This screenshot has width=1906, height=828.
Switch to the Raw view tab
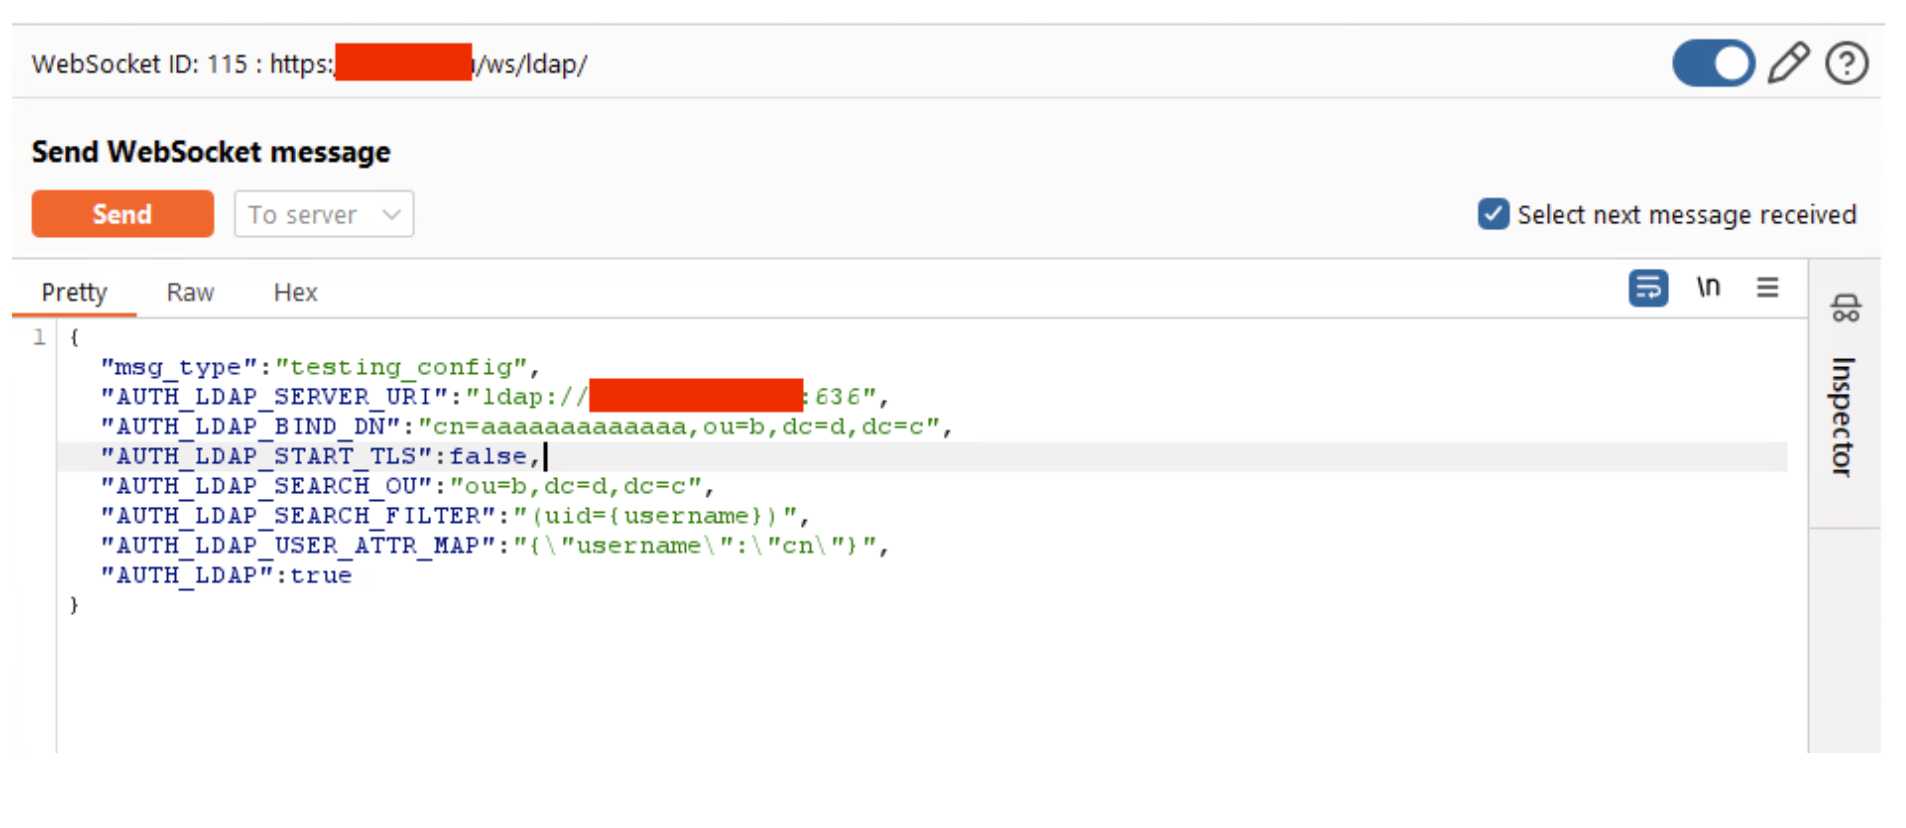pyautogui.click(x=190, y=292)
